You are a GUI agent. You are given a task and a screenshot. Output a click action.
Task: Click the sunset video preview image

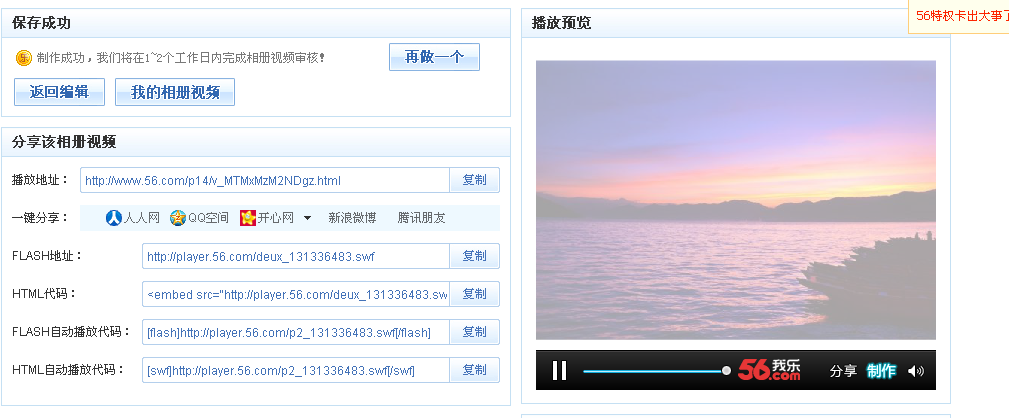[736, 200]
